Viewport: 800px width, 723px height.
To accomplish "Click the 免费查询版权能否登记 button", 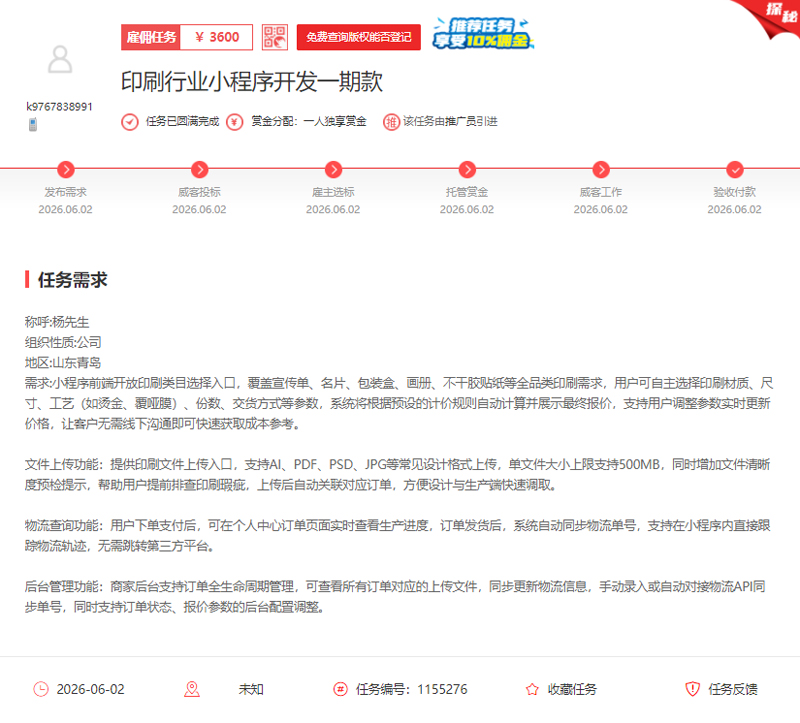I will tap(359, 37).
